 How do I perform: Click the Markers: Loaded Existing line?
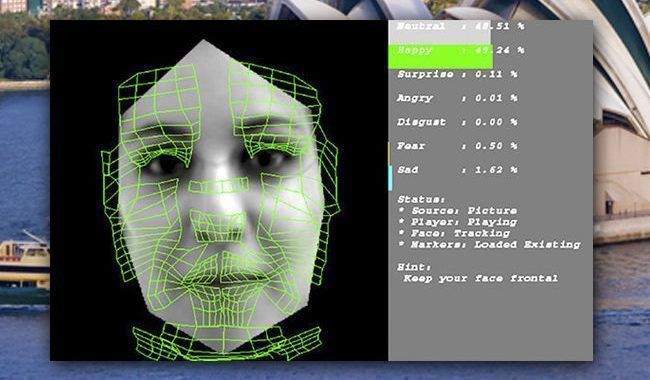[x=489, y=244]
